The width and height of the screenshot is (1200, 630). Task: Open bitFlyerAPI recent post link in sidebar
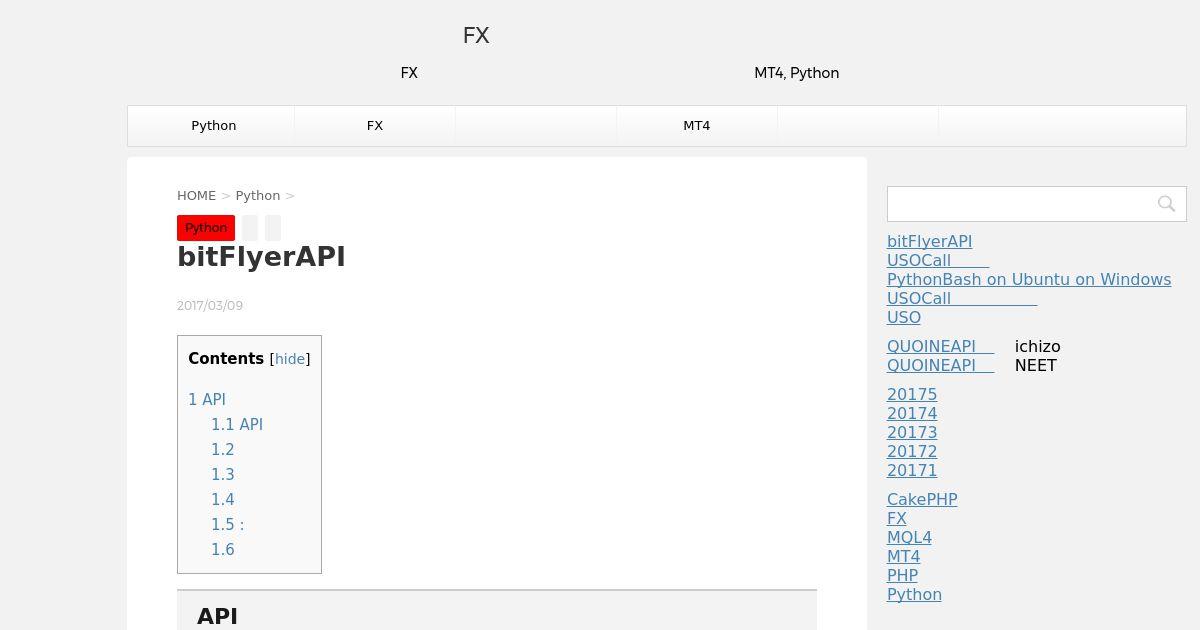(929, 242)
